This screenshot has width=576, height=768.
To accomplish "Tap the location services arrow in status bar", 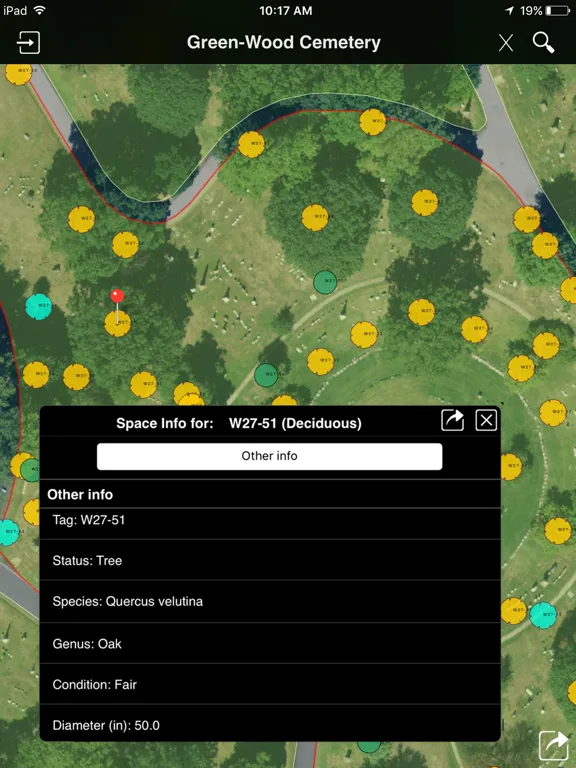I will coord(509,10).
